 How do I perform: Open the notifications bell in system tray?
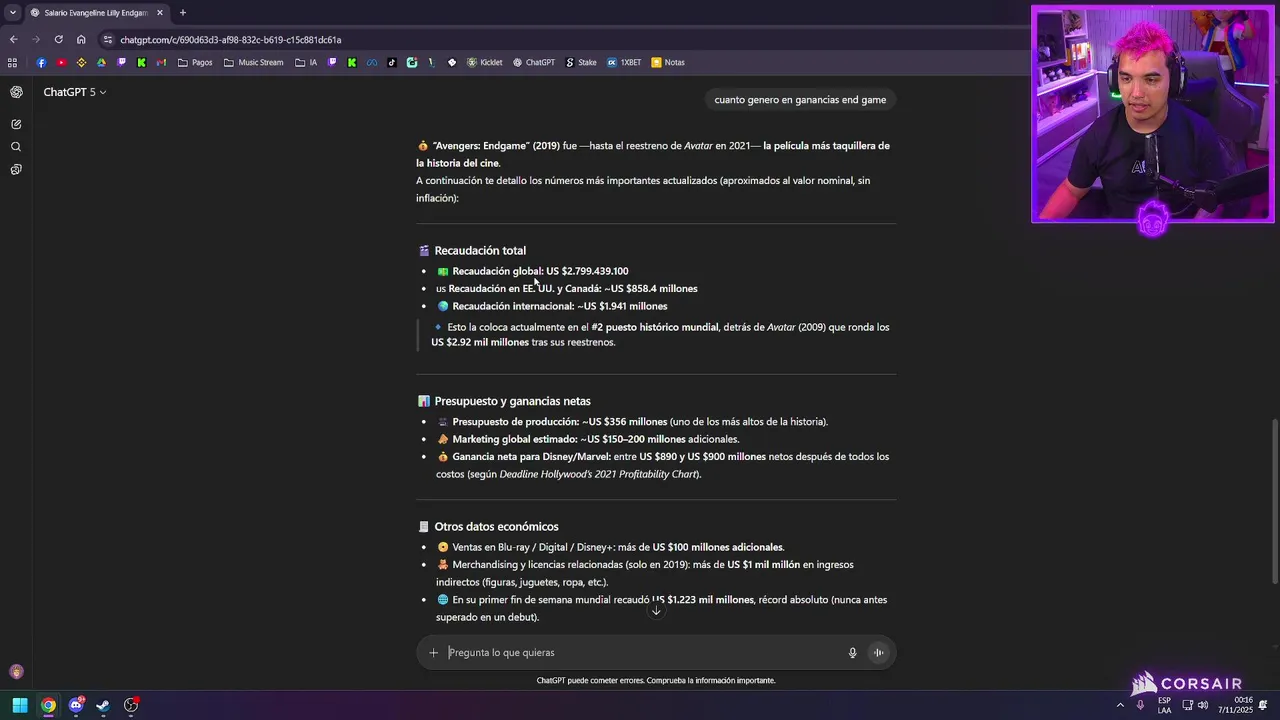point(1263,705)
